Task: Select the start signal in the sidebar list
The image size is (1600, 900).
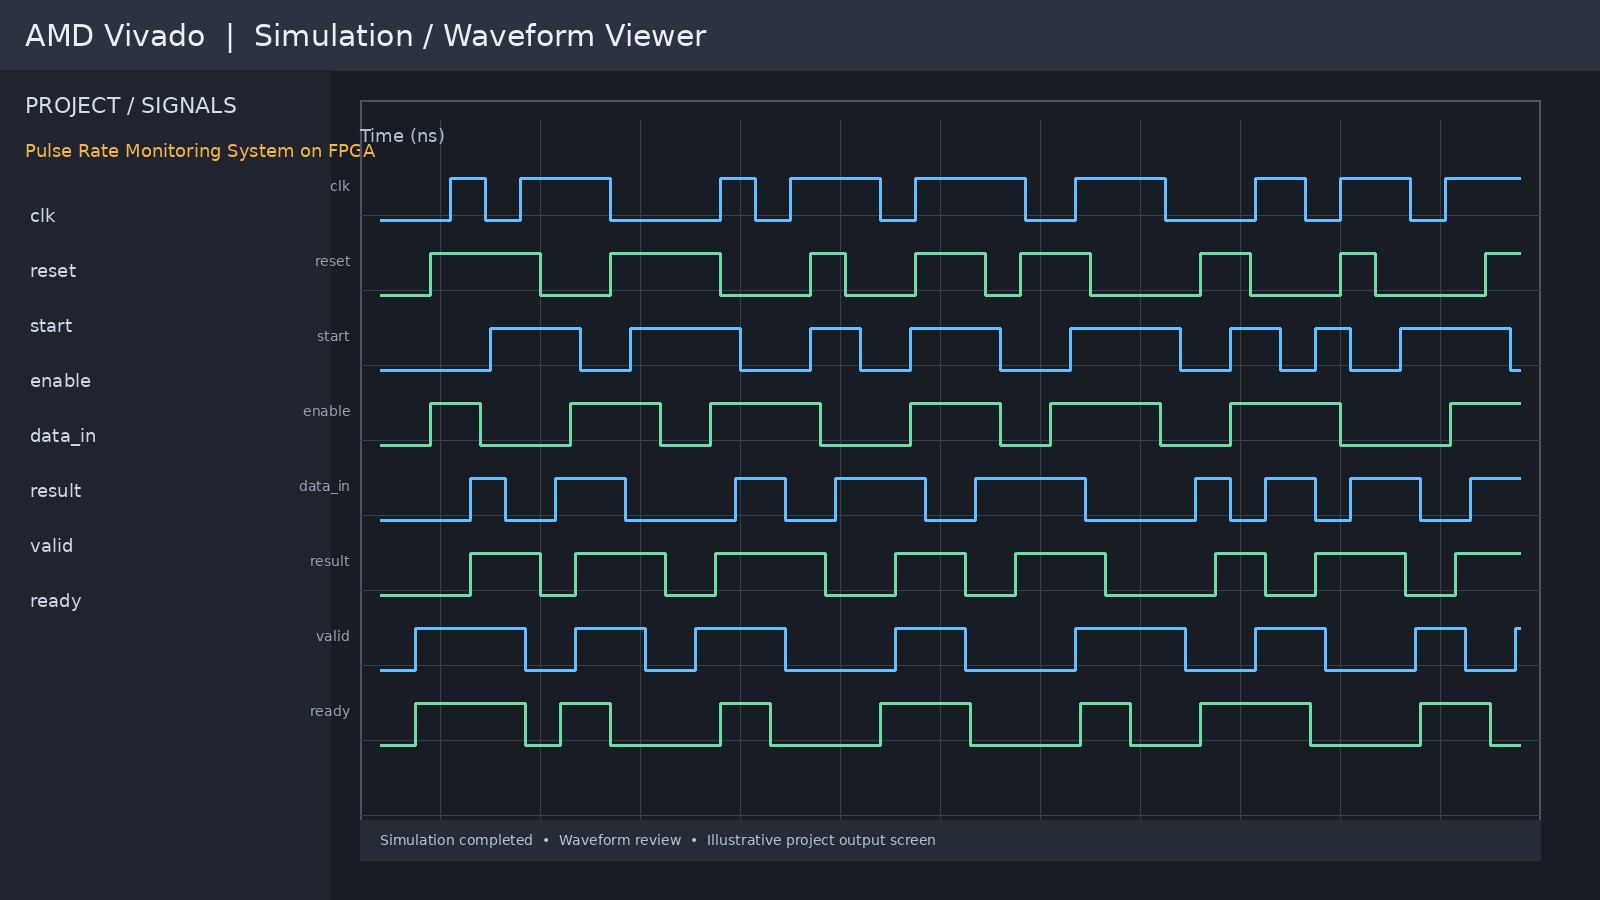Action: (x=51, y=326)
